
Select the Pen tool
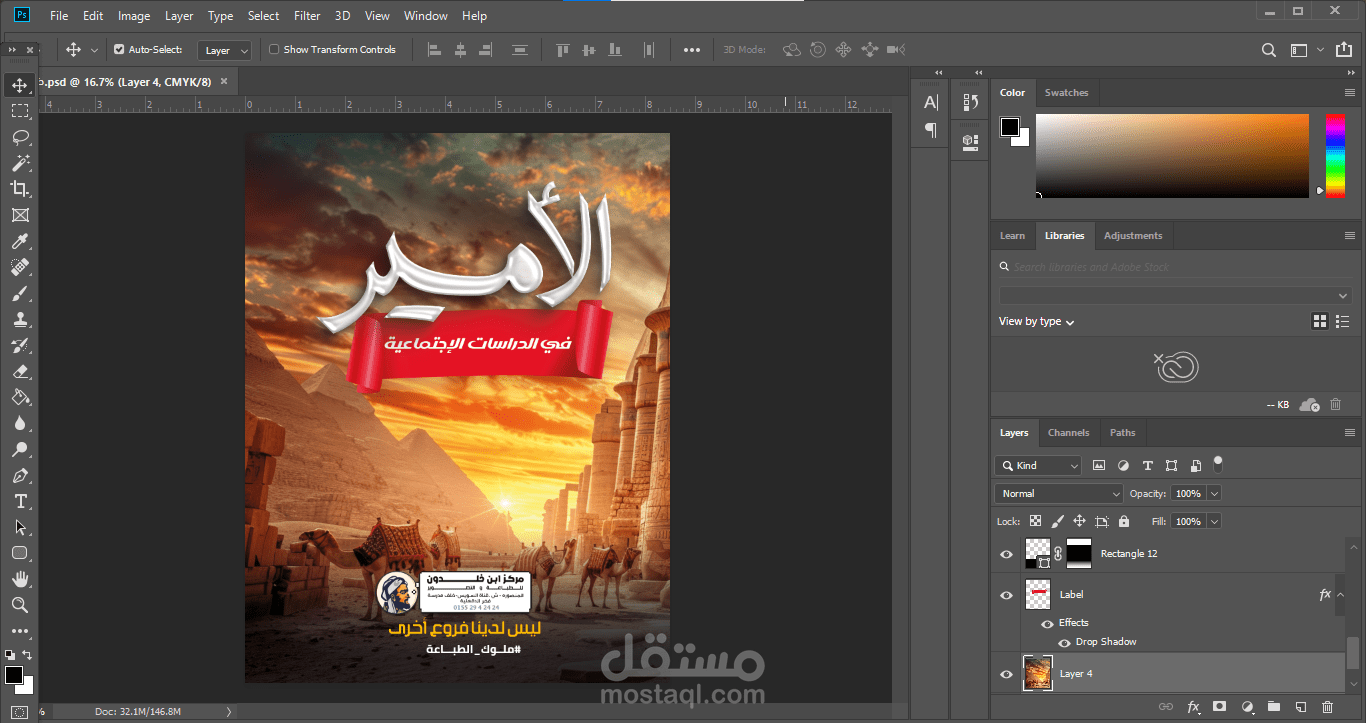click(20, 476)
